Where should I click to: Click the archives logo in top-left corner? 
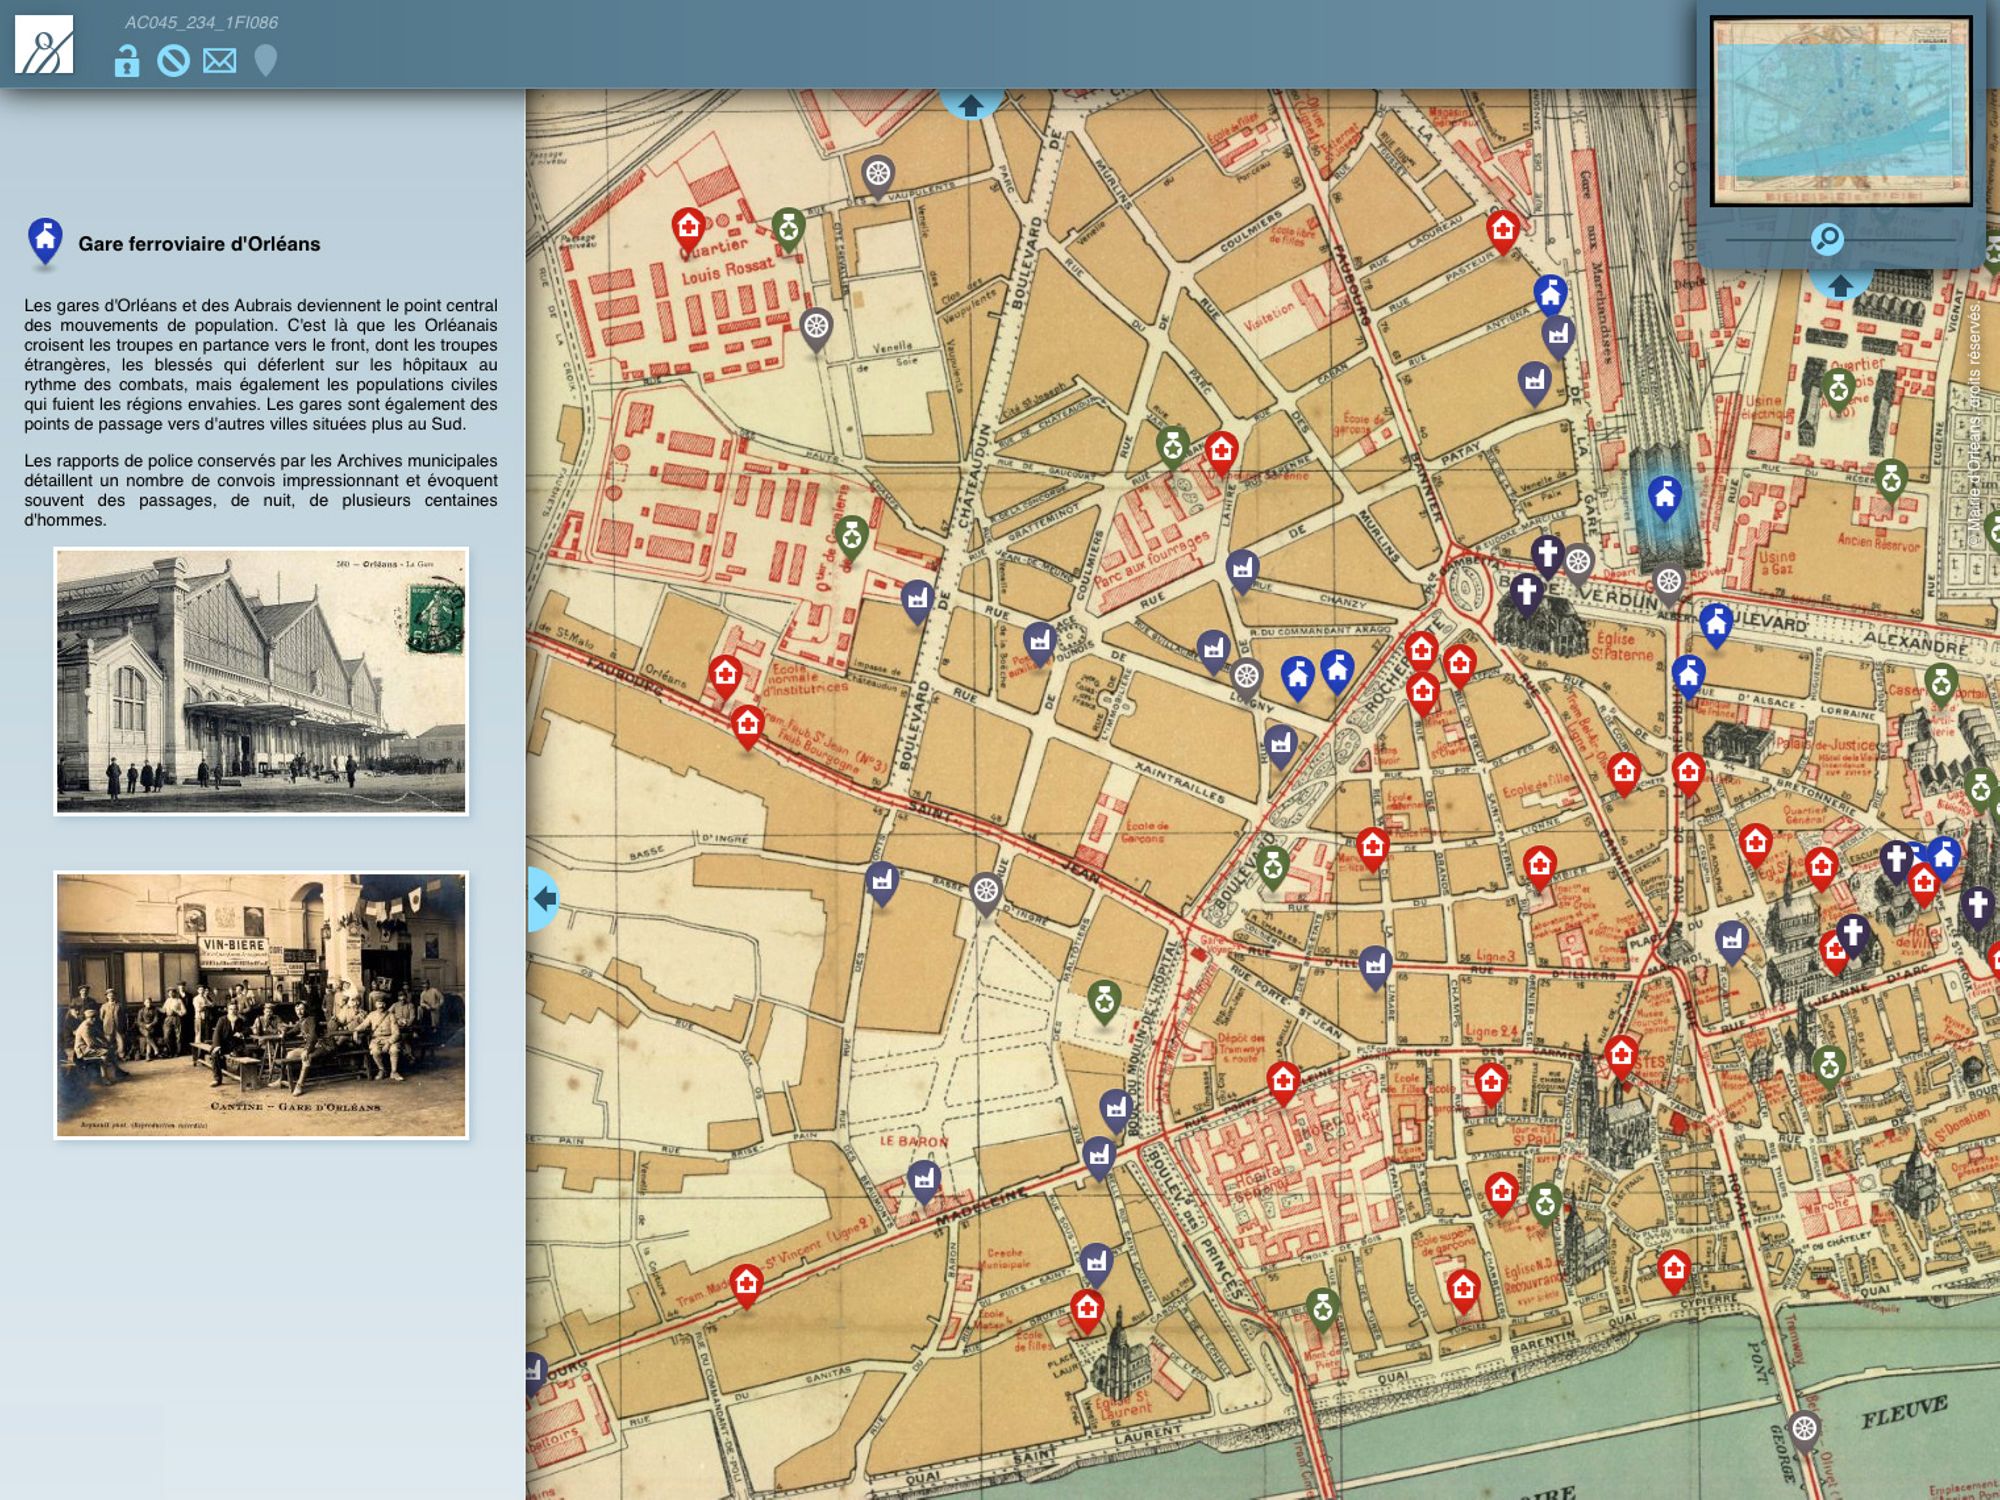pos(44,45)
